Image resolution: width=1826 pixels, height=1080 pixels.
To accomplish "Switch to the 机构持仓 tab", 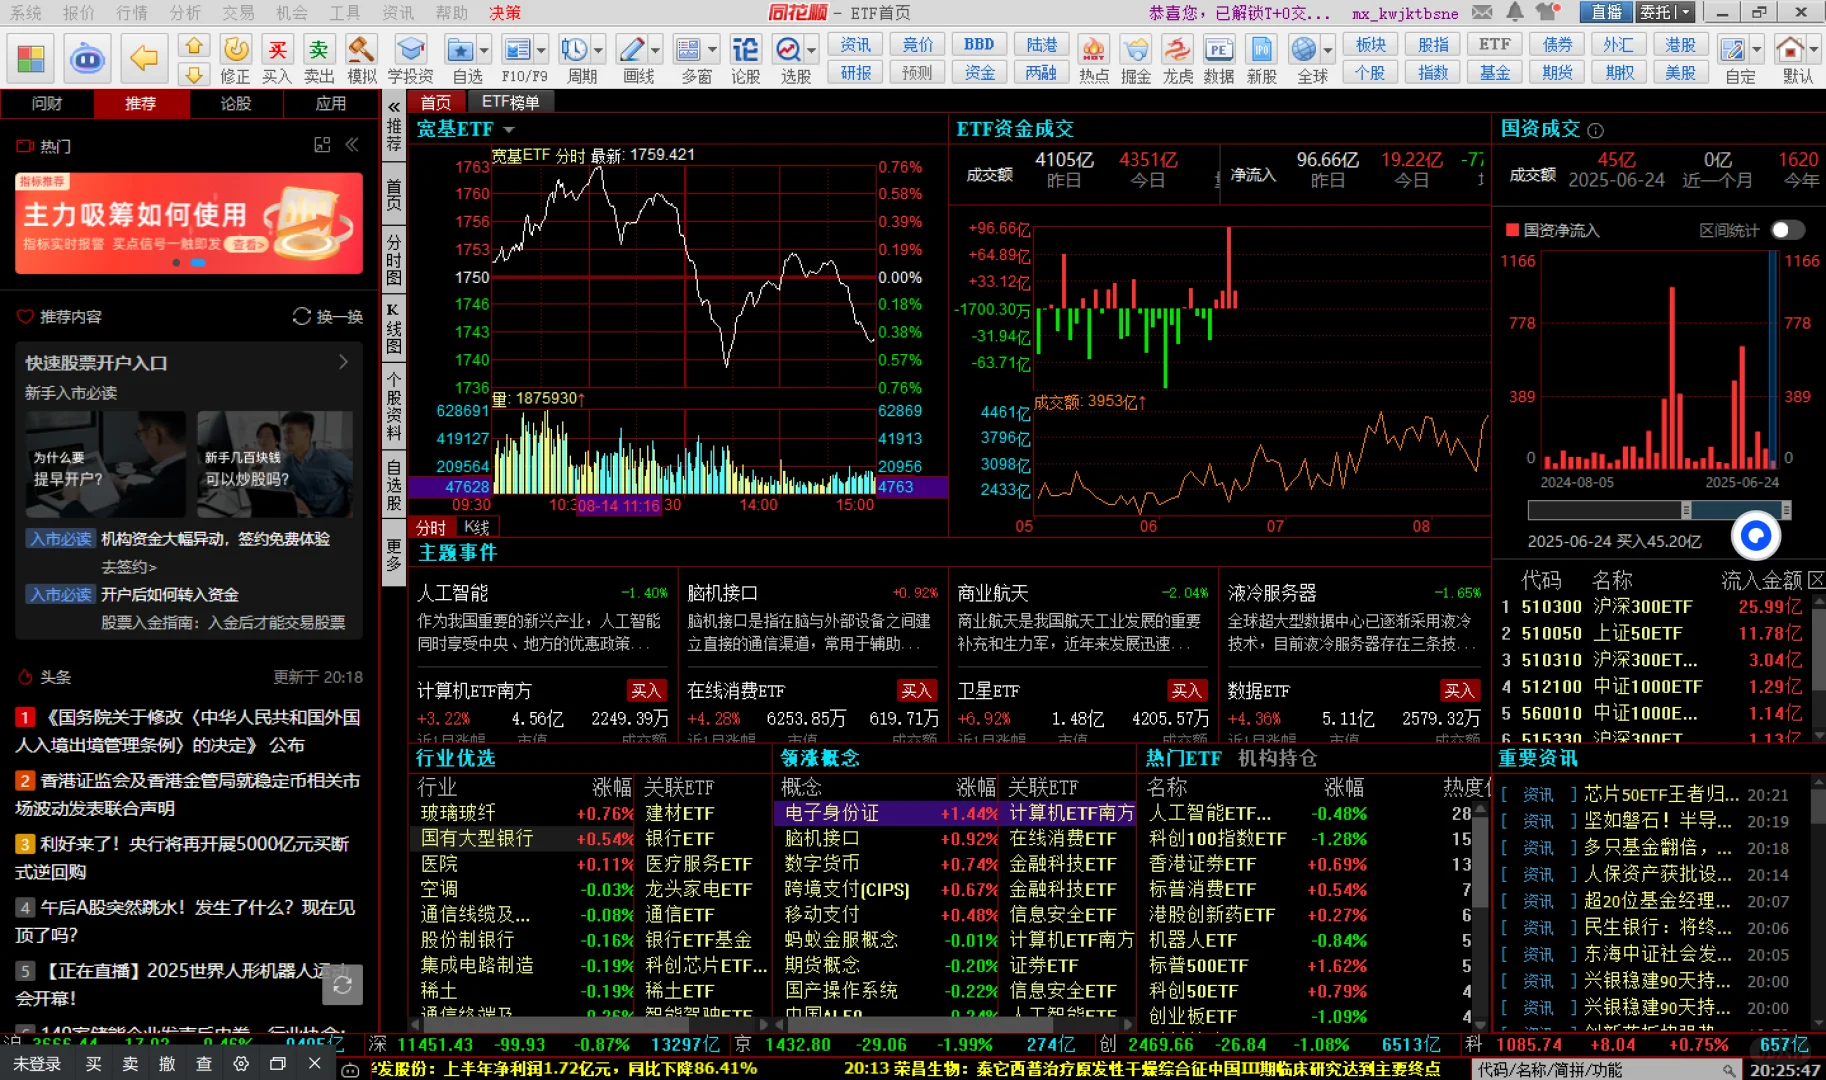I will pyautogui.click(x=1277, y=758).
